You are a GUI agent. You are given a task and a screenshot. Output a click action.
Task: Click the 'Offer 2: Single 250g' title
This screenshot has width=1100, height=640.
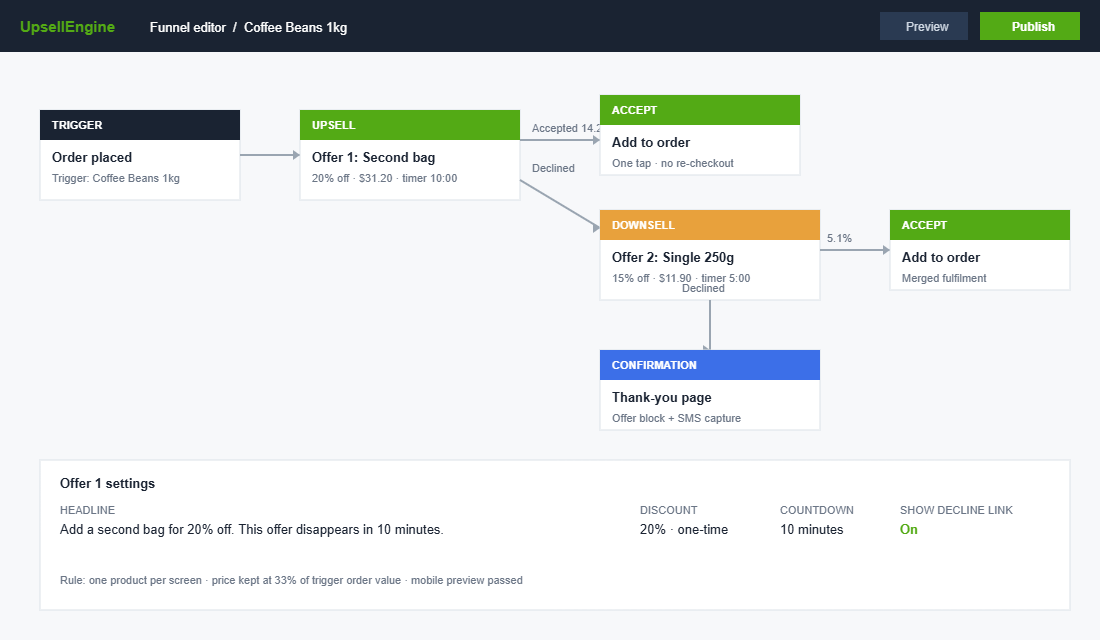tap(673, 258)
